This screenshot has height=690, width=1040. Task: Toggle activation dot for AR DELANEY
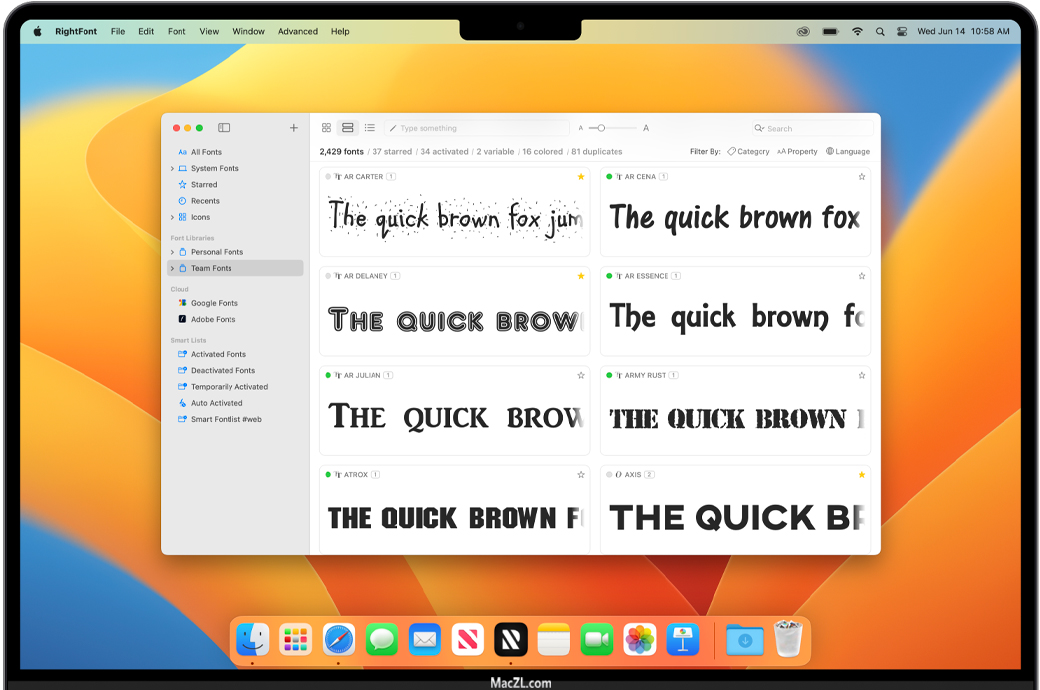[328, 276]
